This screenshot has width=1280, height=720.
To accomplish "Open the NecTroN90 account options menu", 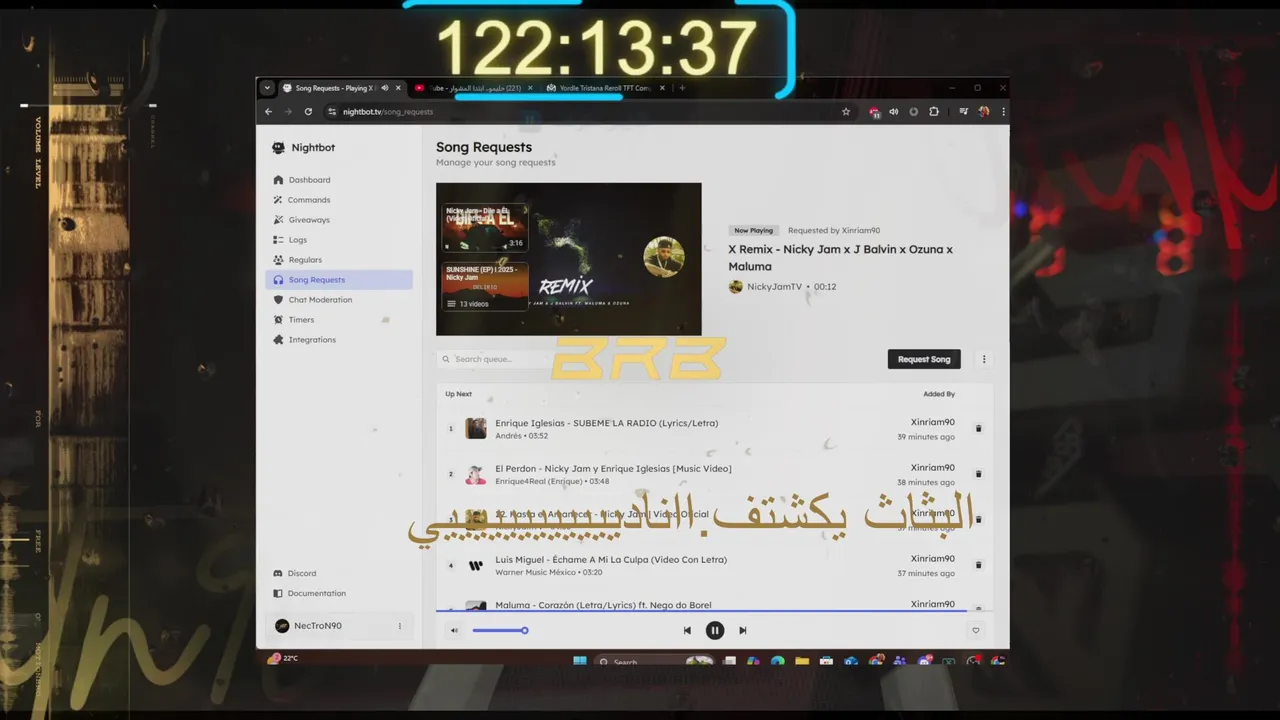I will [400, 626].
